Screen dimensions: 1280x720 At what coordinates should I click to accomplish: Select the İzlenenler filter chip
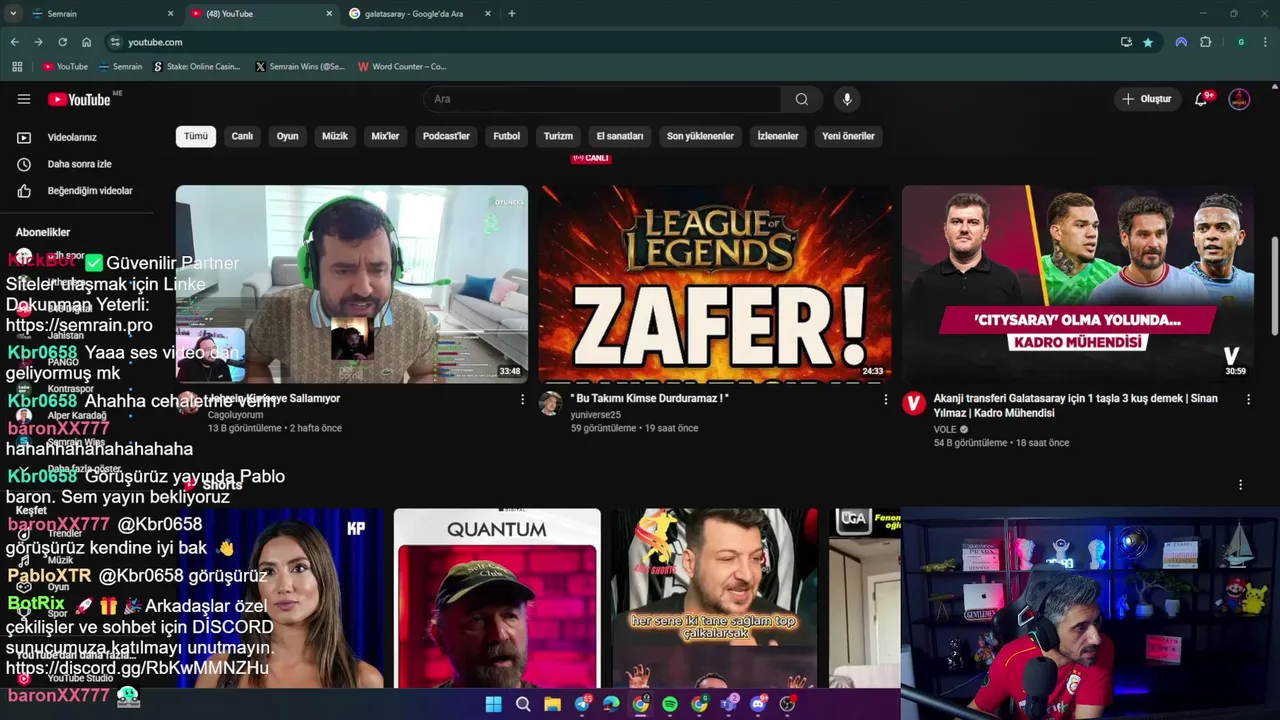(778, 136)
